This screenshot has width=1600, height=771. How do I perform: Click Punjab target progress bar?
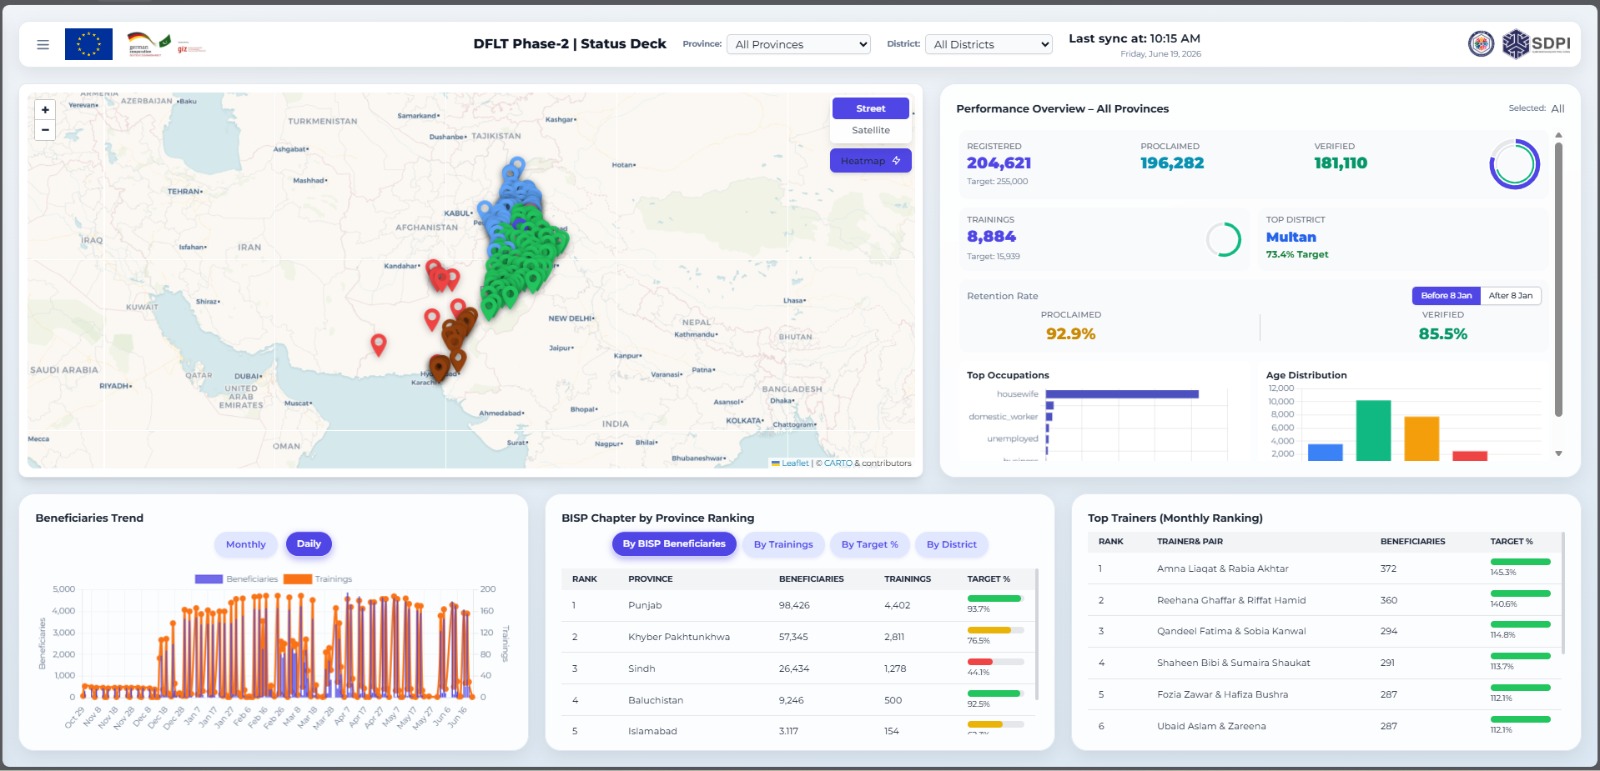click(995, 599)
